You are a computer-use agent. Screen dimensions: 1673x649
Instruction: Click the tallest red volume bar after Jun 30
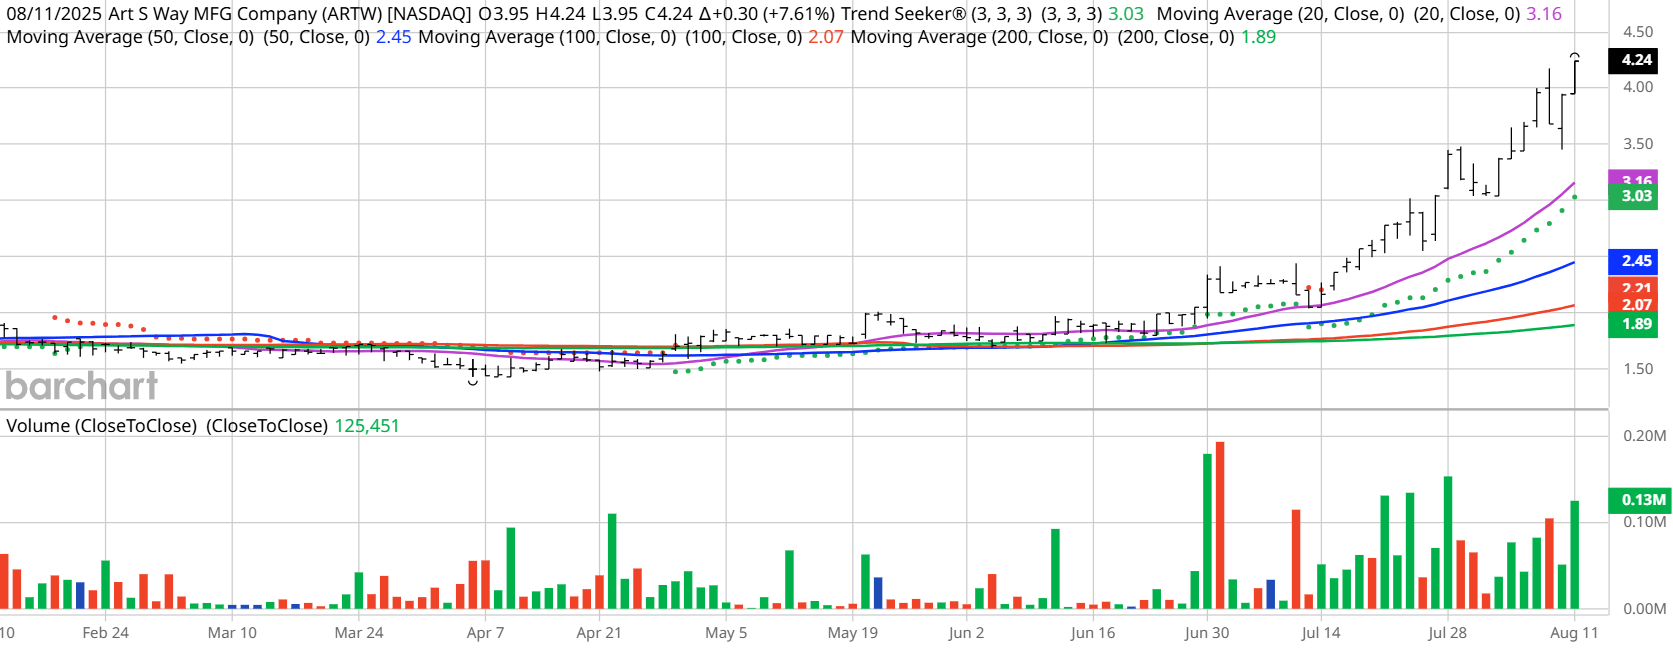tap(1219, 525)
